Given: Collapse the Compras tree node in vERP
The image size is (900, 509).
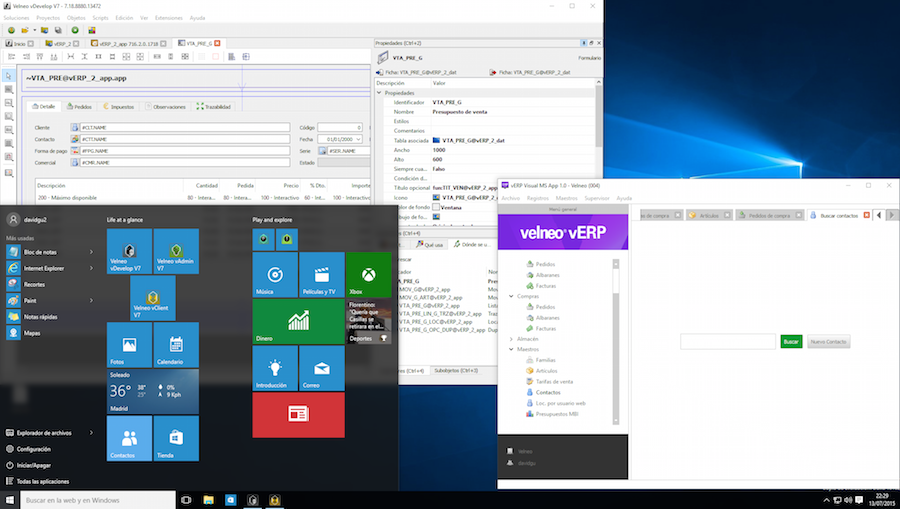Looking at the screenshot, I should pos(511,296).
